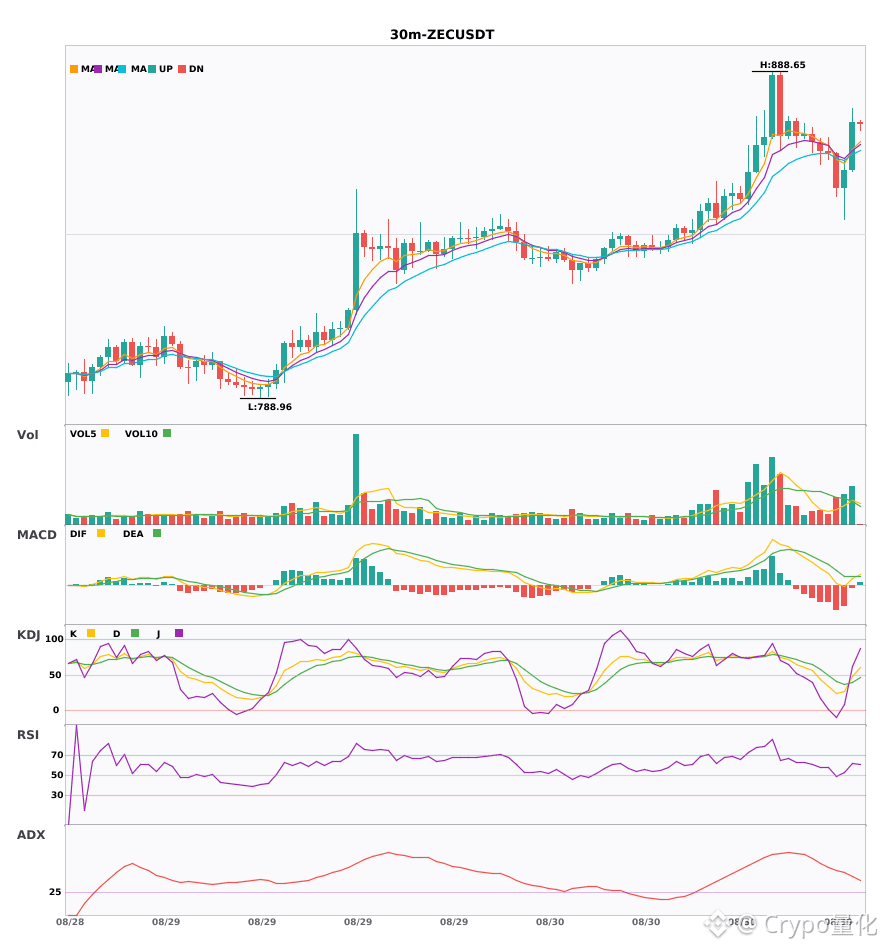
Task: Click the L:788.96 low price label
Action: [x=270, y=407]
